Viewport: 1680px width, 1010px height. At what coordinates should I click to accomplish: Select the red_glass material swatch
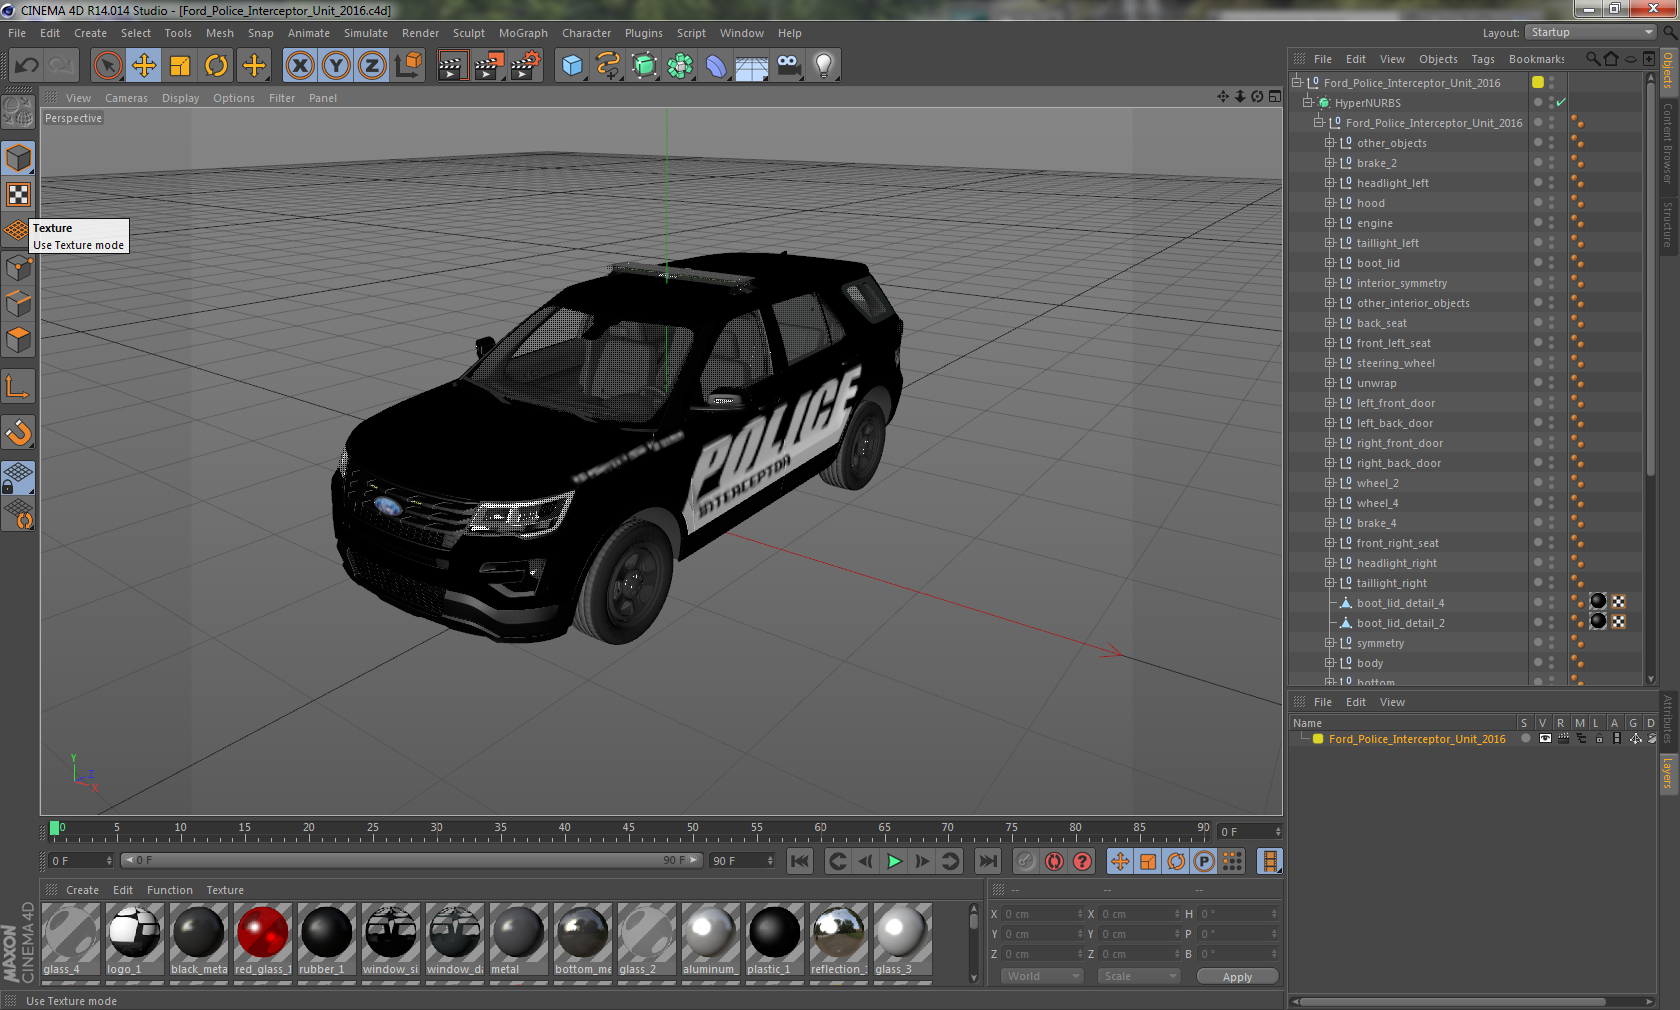263,939
